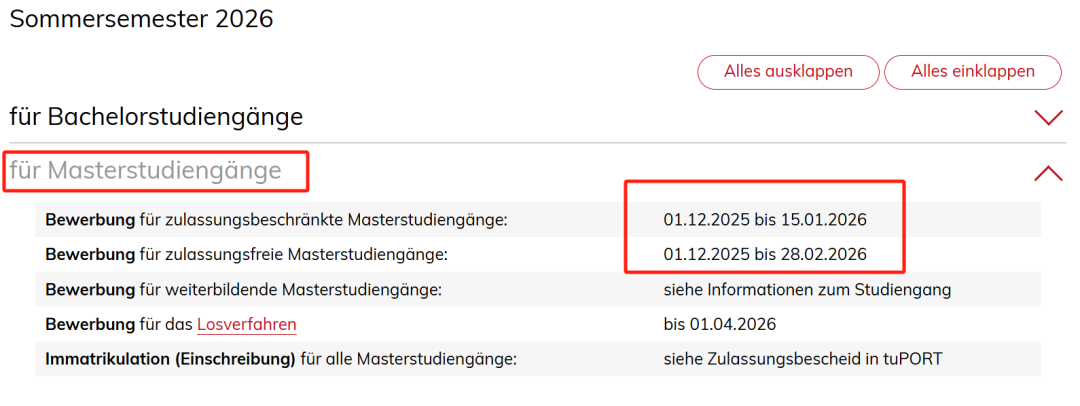The height and width of the screenshot is (406, 1080).
Task: Expand Bachelor section via down chevron
Action: (1048, 118)
